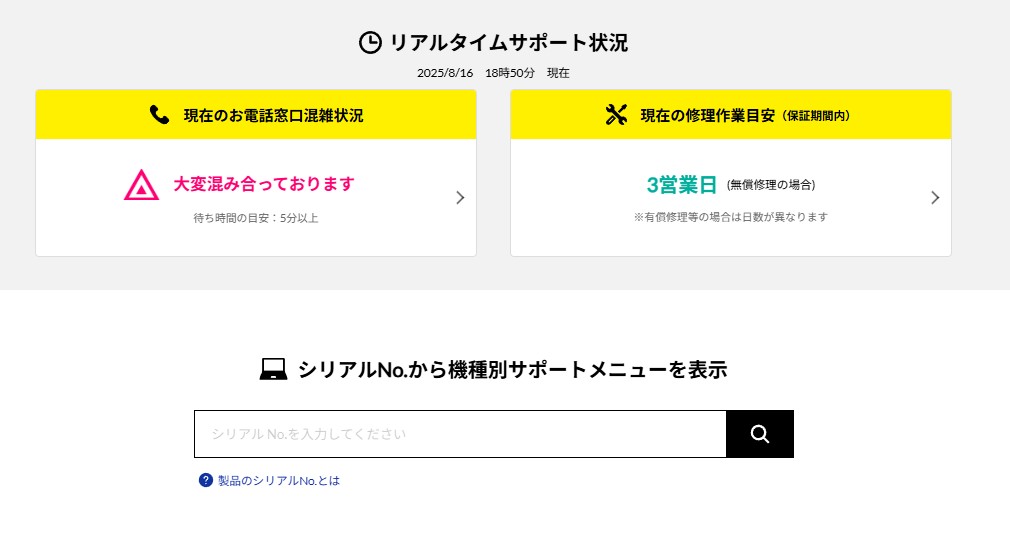Click the wrench and screwdriver repair icon
The image size is (1010, 556).
pyautogui.click(x=616, y=115)
